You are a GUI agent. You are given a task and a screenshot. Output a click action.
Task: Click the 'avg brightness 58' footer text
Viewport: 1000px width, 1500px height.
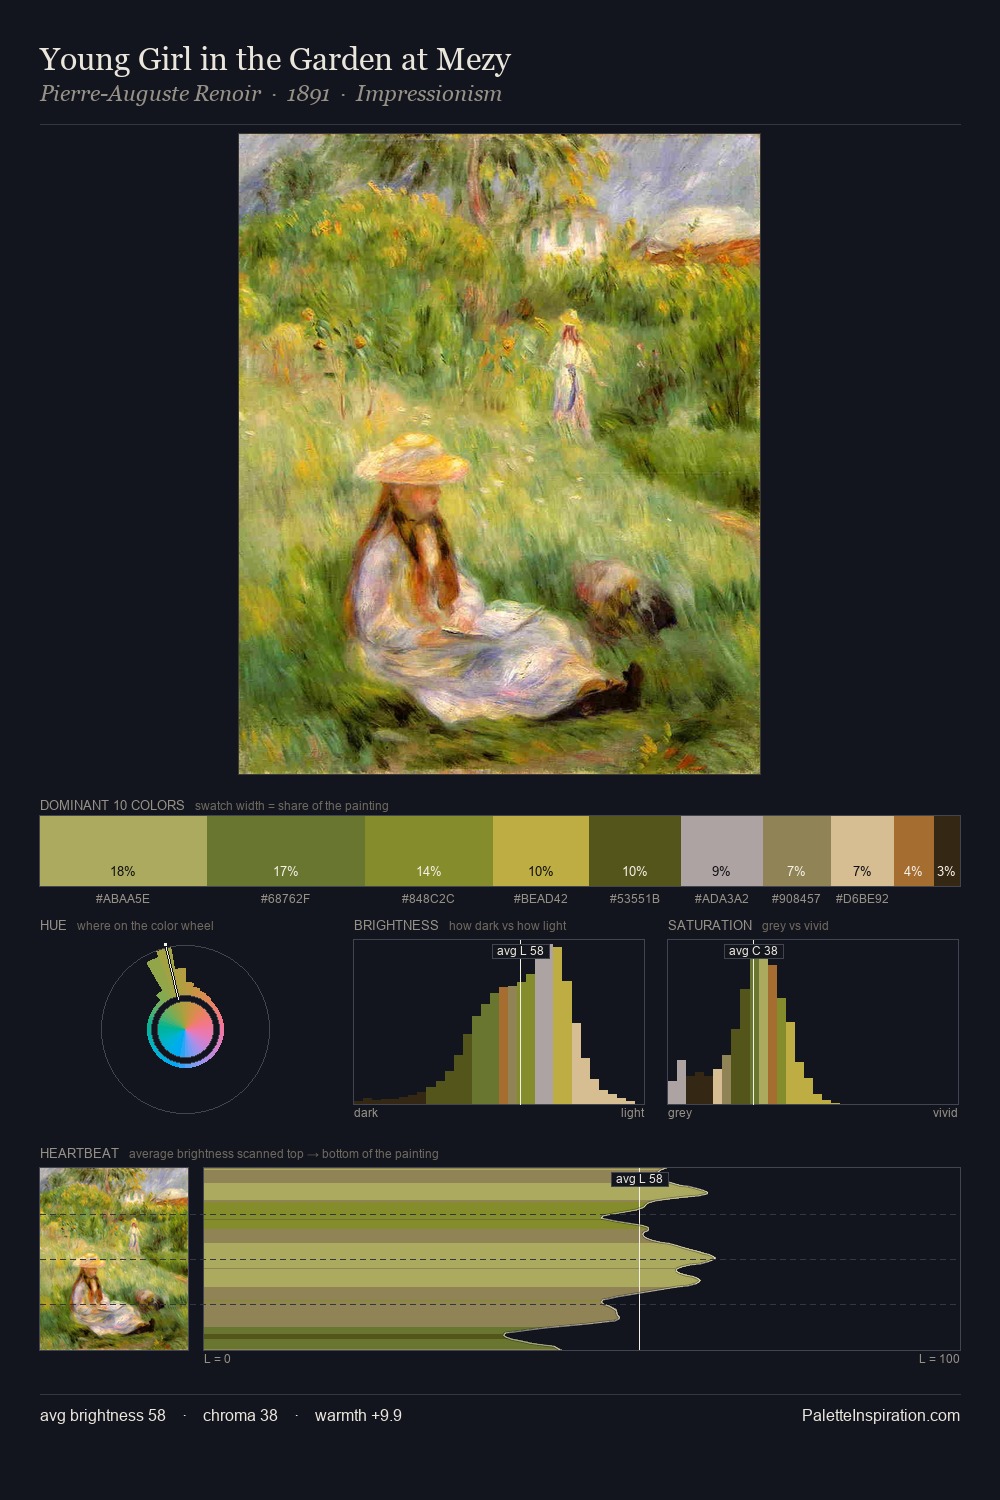(103, 1415)
